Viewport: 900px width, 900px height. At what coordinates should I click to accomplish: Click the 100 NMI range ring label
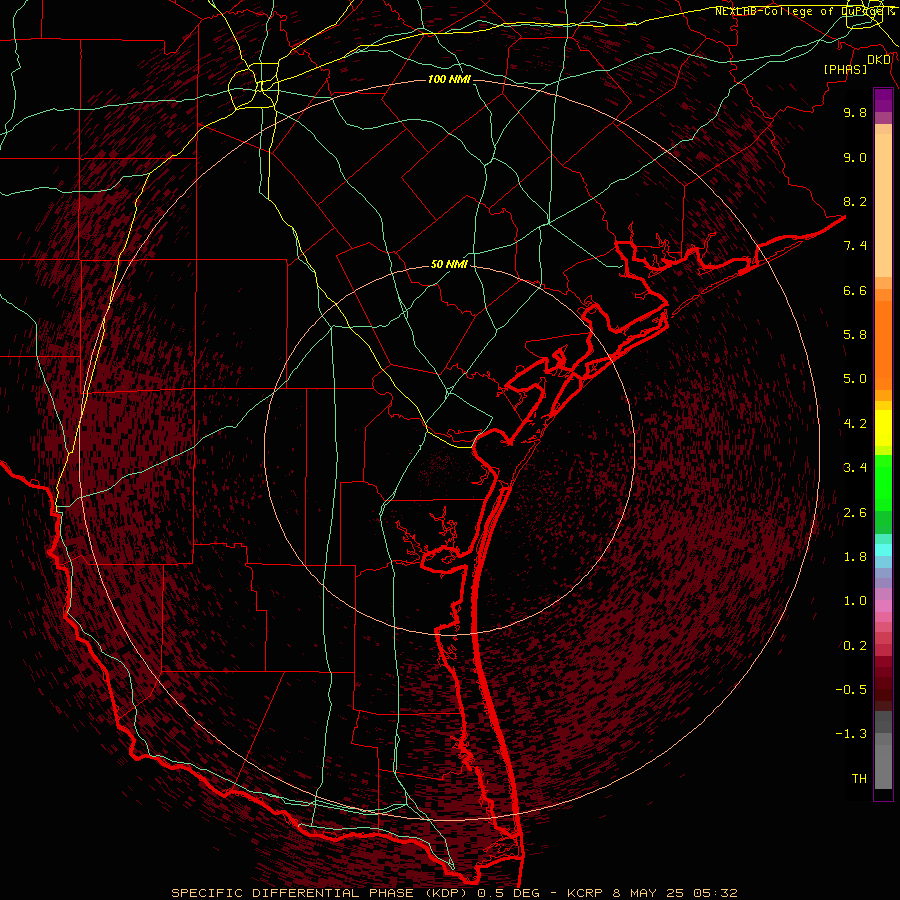coord(449,79)
